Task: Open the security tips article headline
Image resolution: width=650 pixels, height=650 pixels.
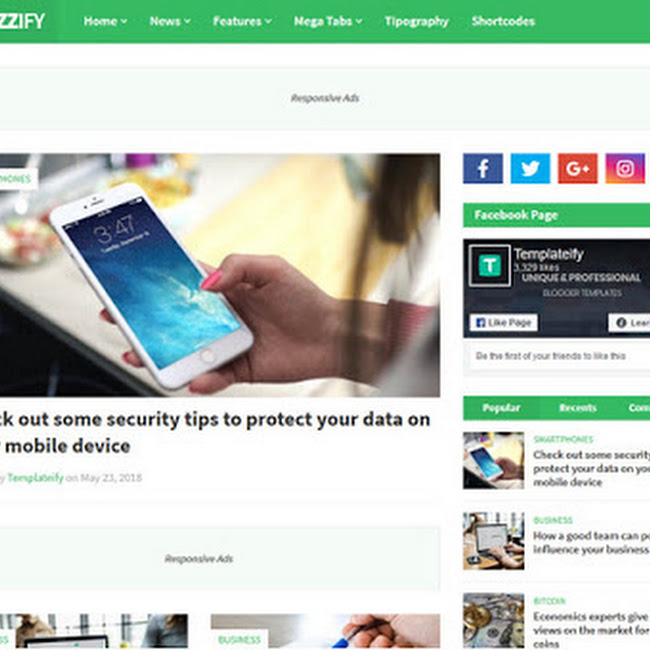Action: click(215, 433)
